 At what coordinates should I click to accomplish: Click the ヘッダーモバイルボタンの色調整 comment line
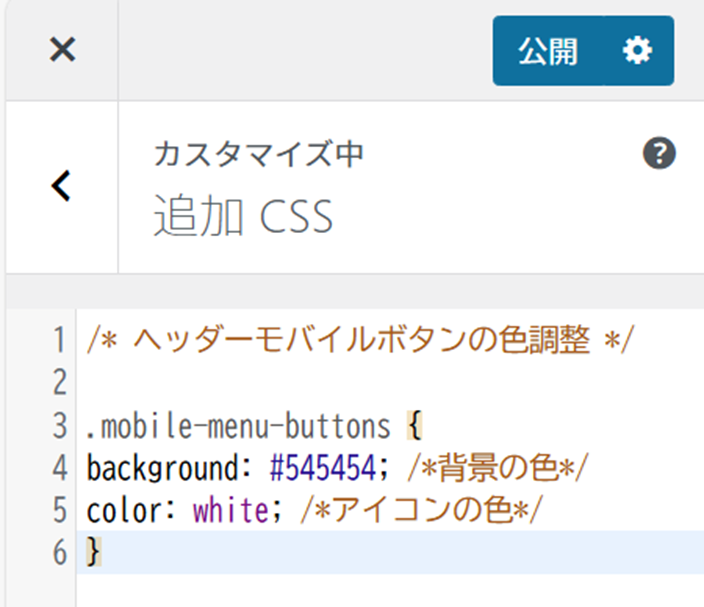360,340
